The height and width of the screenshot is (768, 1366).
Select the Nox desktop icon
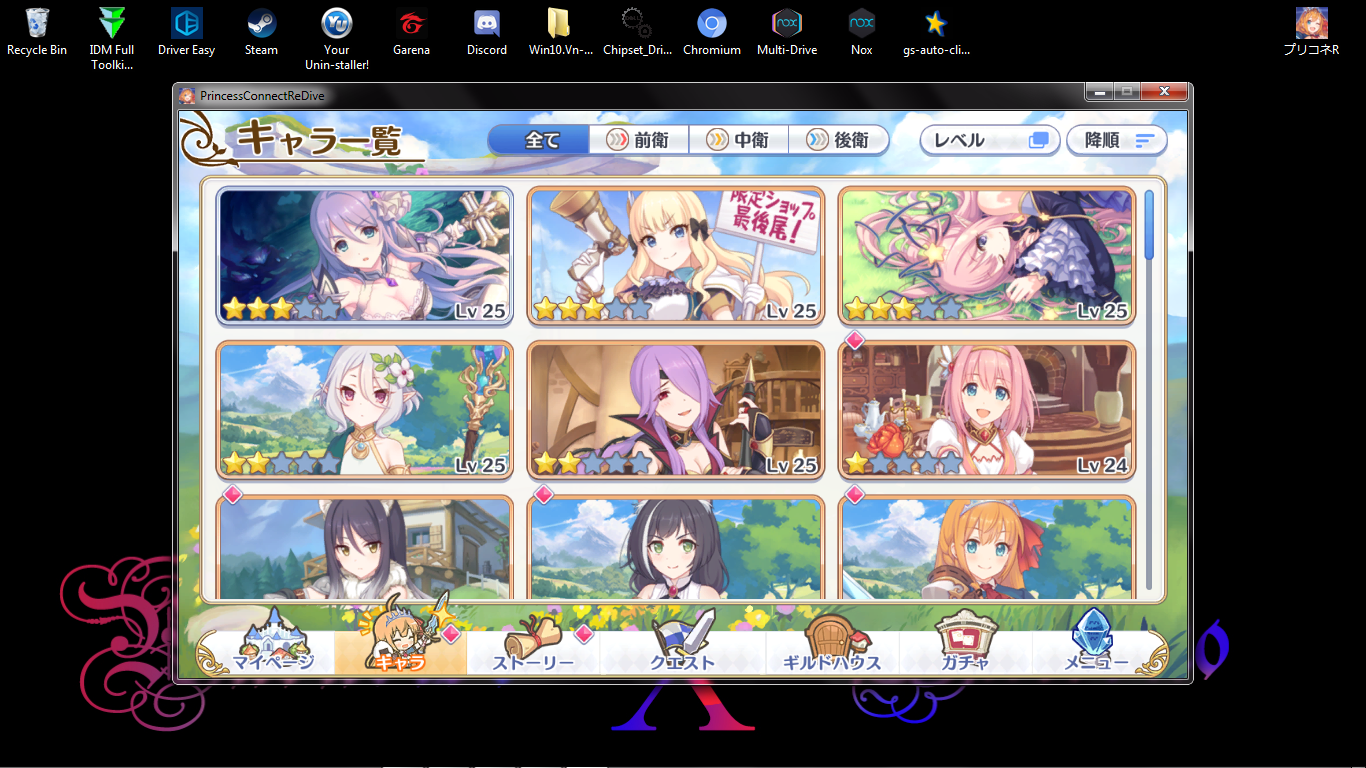click(862, 32)
